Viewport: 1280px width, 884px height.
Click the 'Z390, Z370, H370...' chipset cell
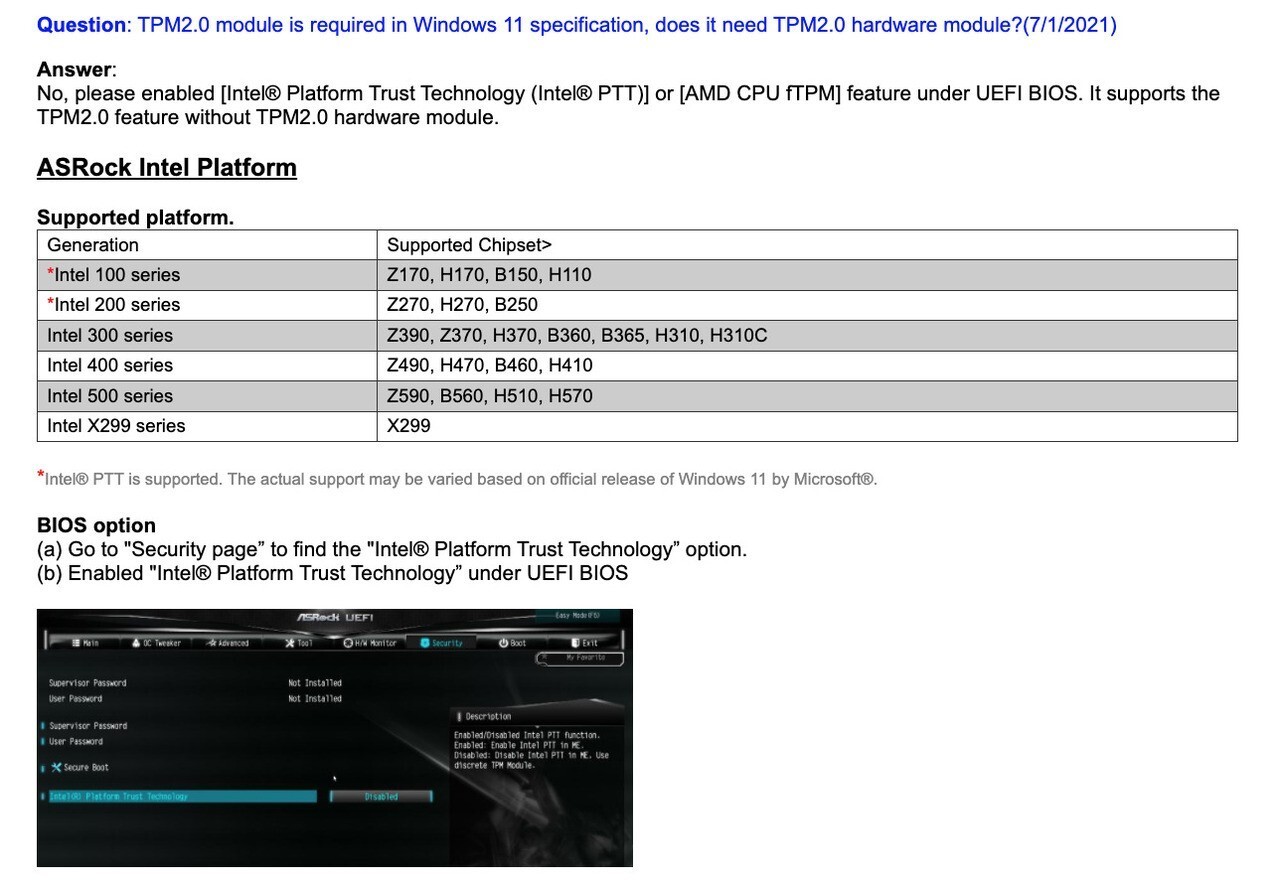click(807, 335)
